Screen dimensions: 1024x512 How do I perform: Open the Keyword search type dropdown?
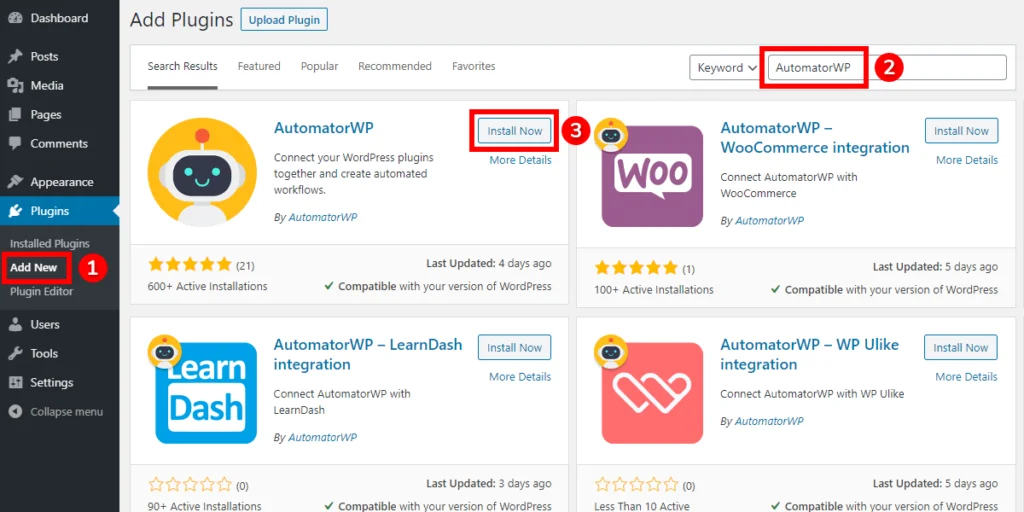725,68
